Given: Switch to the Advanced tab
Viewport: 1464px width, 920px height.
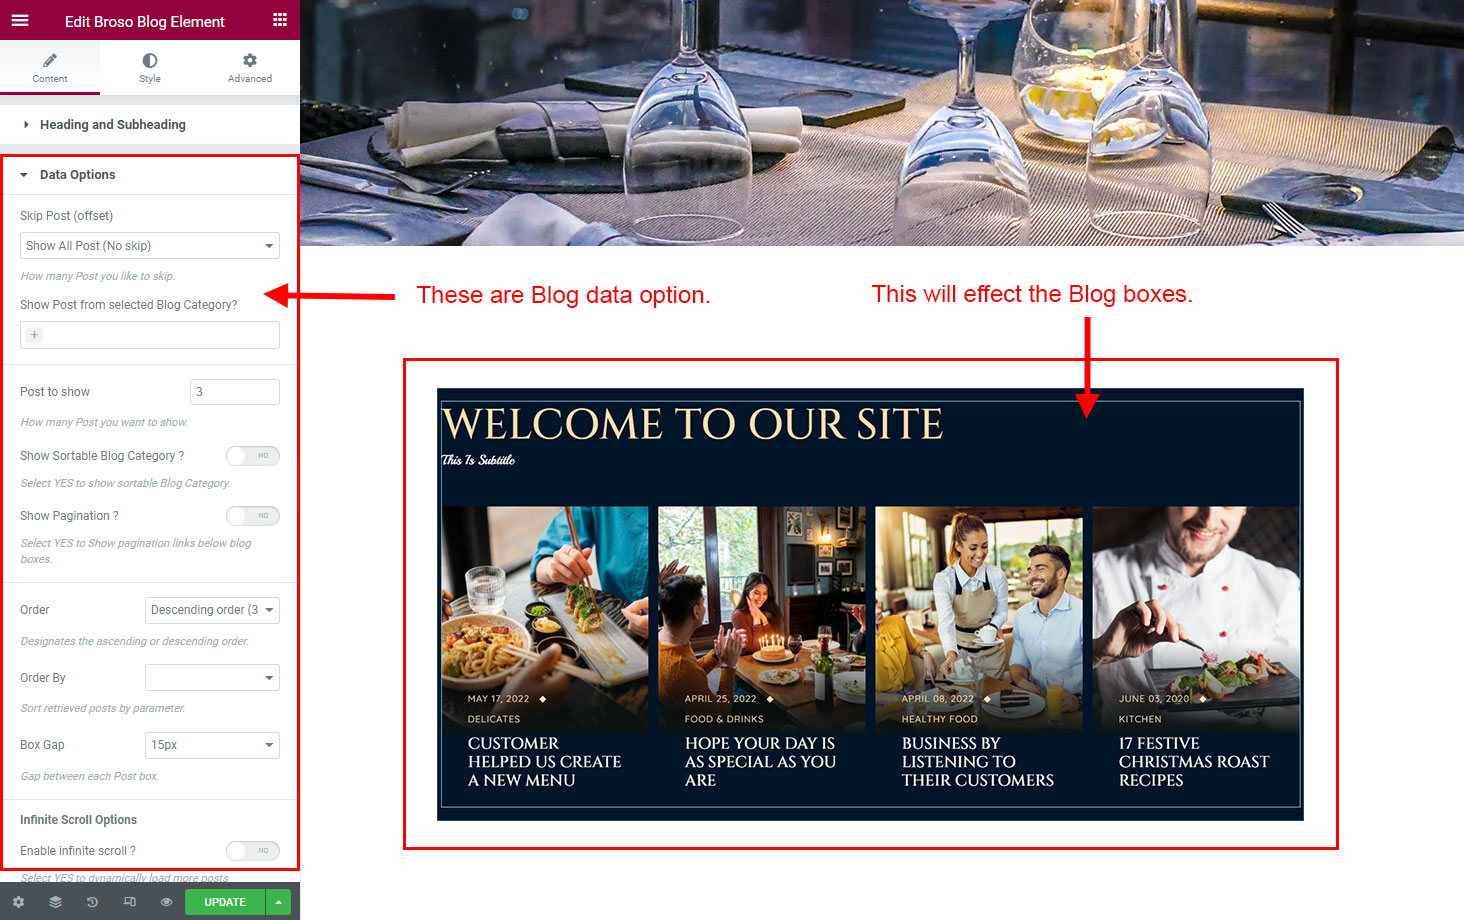Looking at the screenshot, I should pos(250,68).
